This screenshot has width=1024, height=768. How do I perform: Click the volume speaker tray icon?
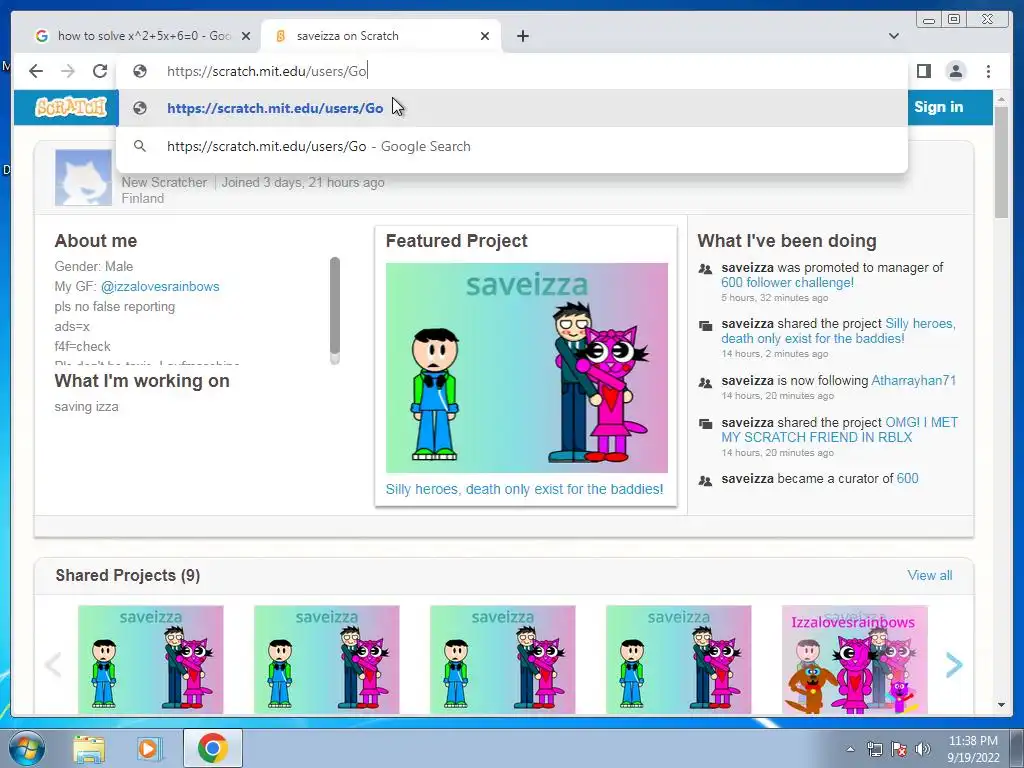(923, 749)
